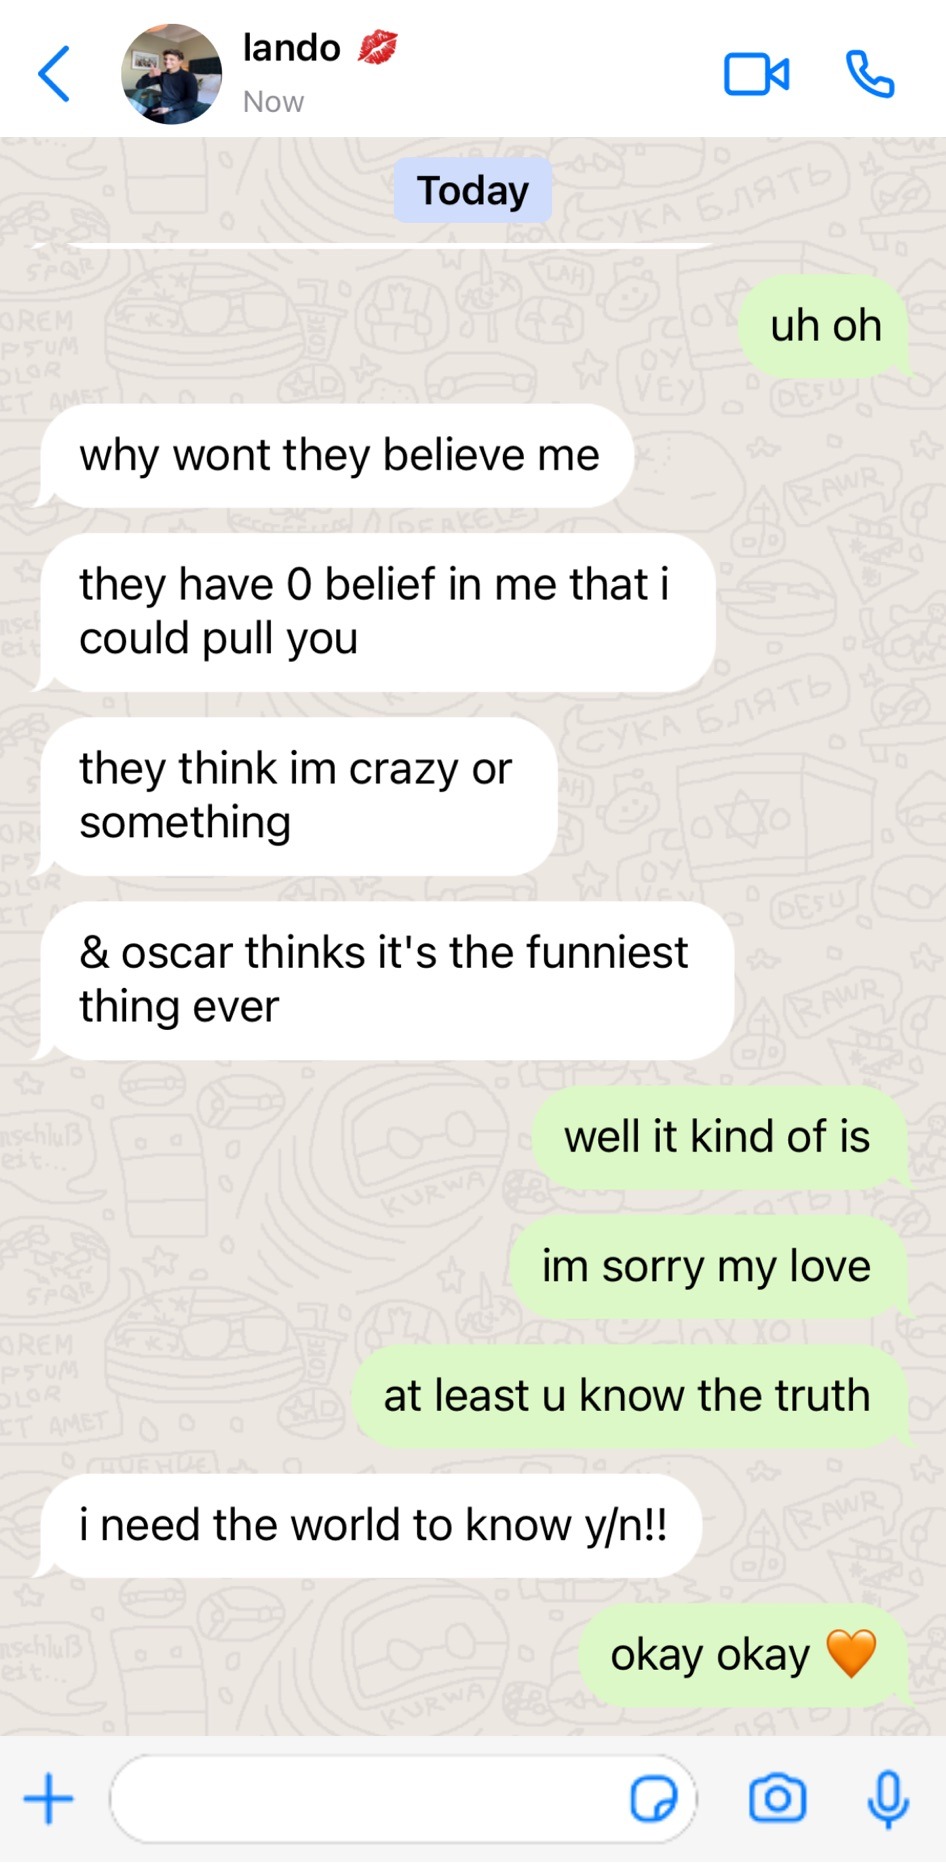The image size is (946, 1863).
Task: Select the 'okay okay' orange heart message
Action: point(744,1655)
